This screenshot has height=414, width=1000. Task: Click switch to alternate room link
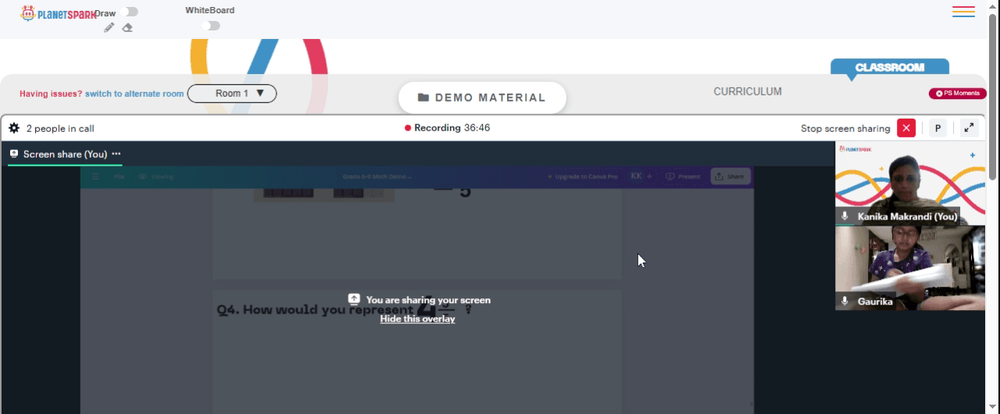135,94
